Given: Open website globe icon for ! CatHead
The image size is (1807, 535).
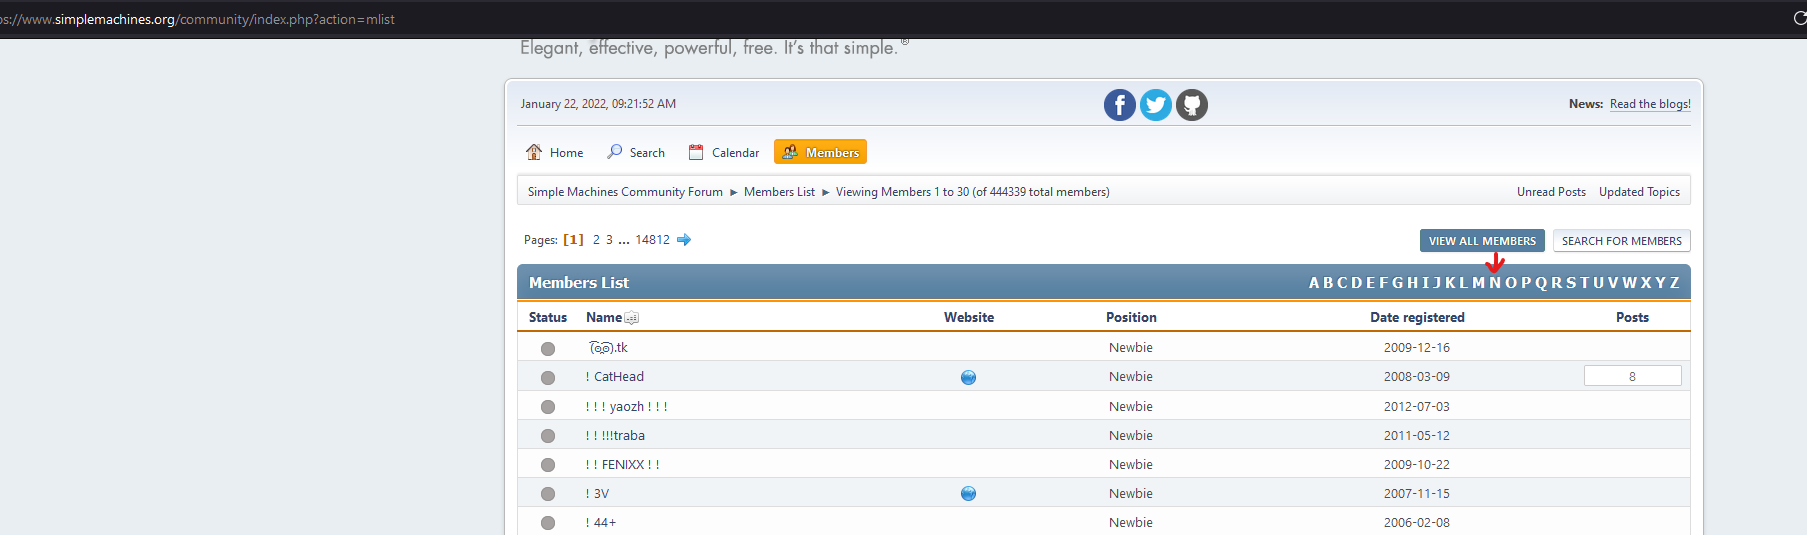Looking at the screenshot, I should coord(968,377).
